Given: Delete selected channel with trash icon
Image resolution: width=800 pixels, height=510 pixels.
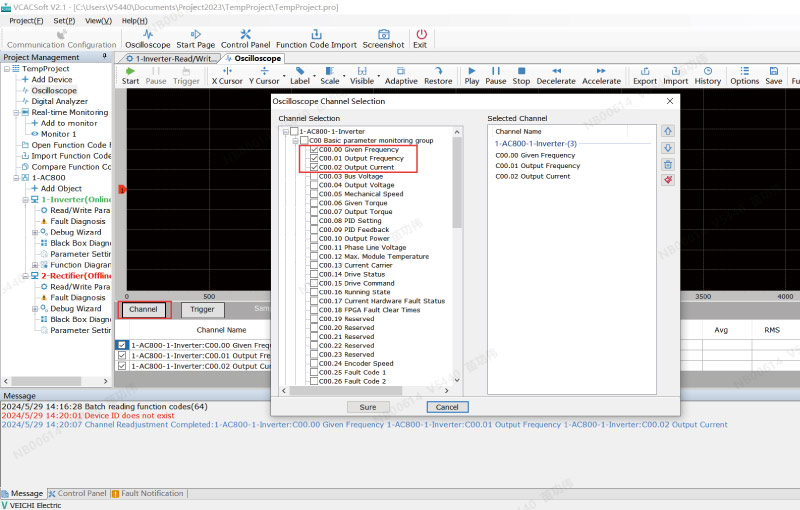Looking at the screenshot, I should coord(668,164).
